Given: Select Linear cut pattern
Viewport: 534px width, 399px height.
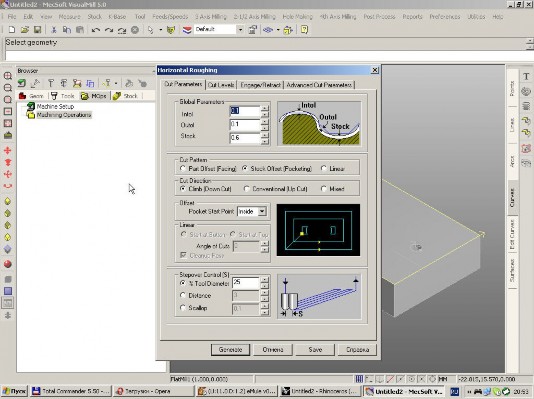Looking at the screenshot, I should coord(333,169).
